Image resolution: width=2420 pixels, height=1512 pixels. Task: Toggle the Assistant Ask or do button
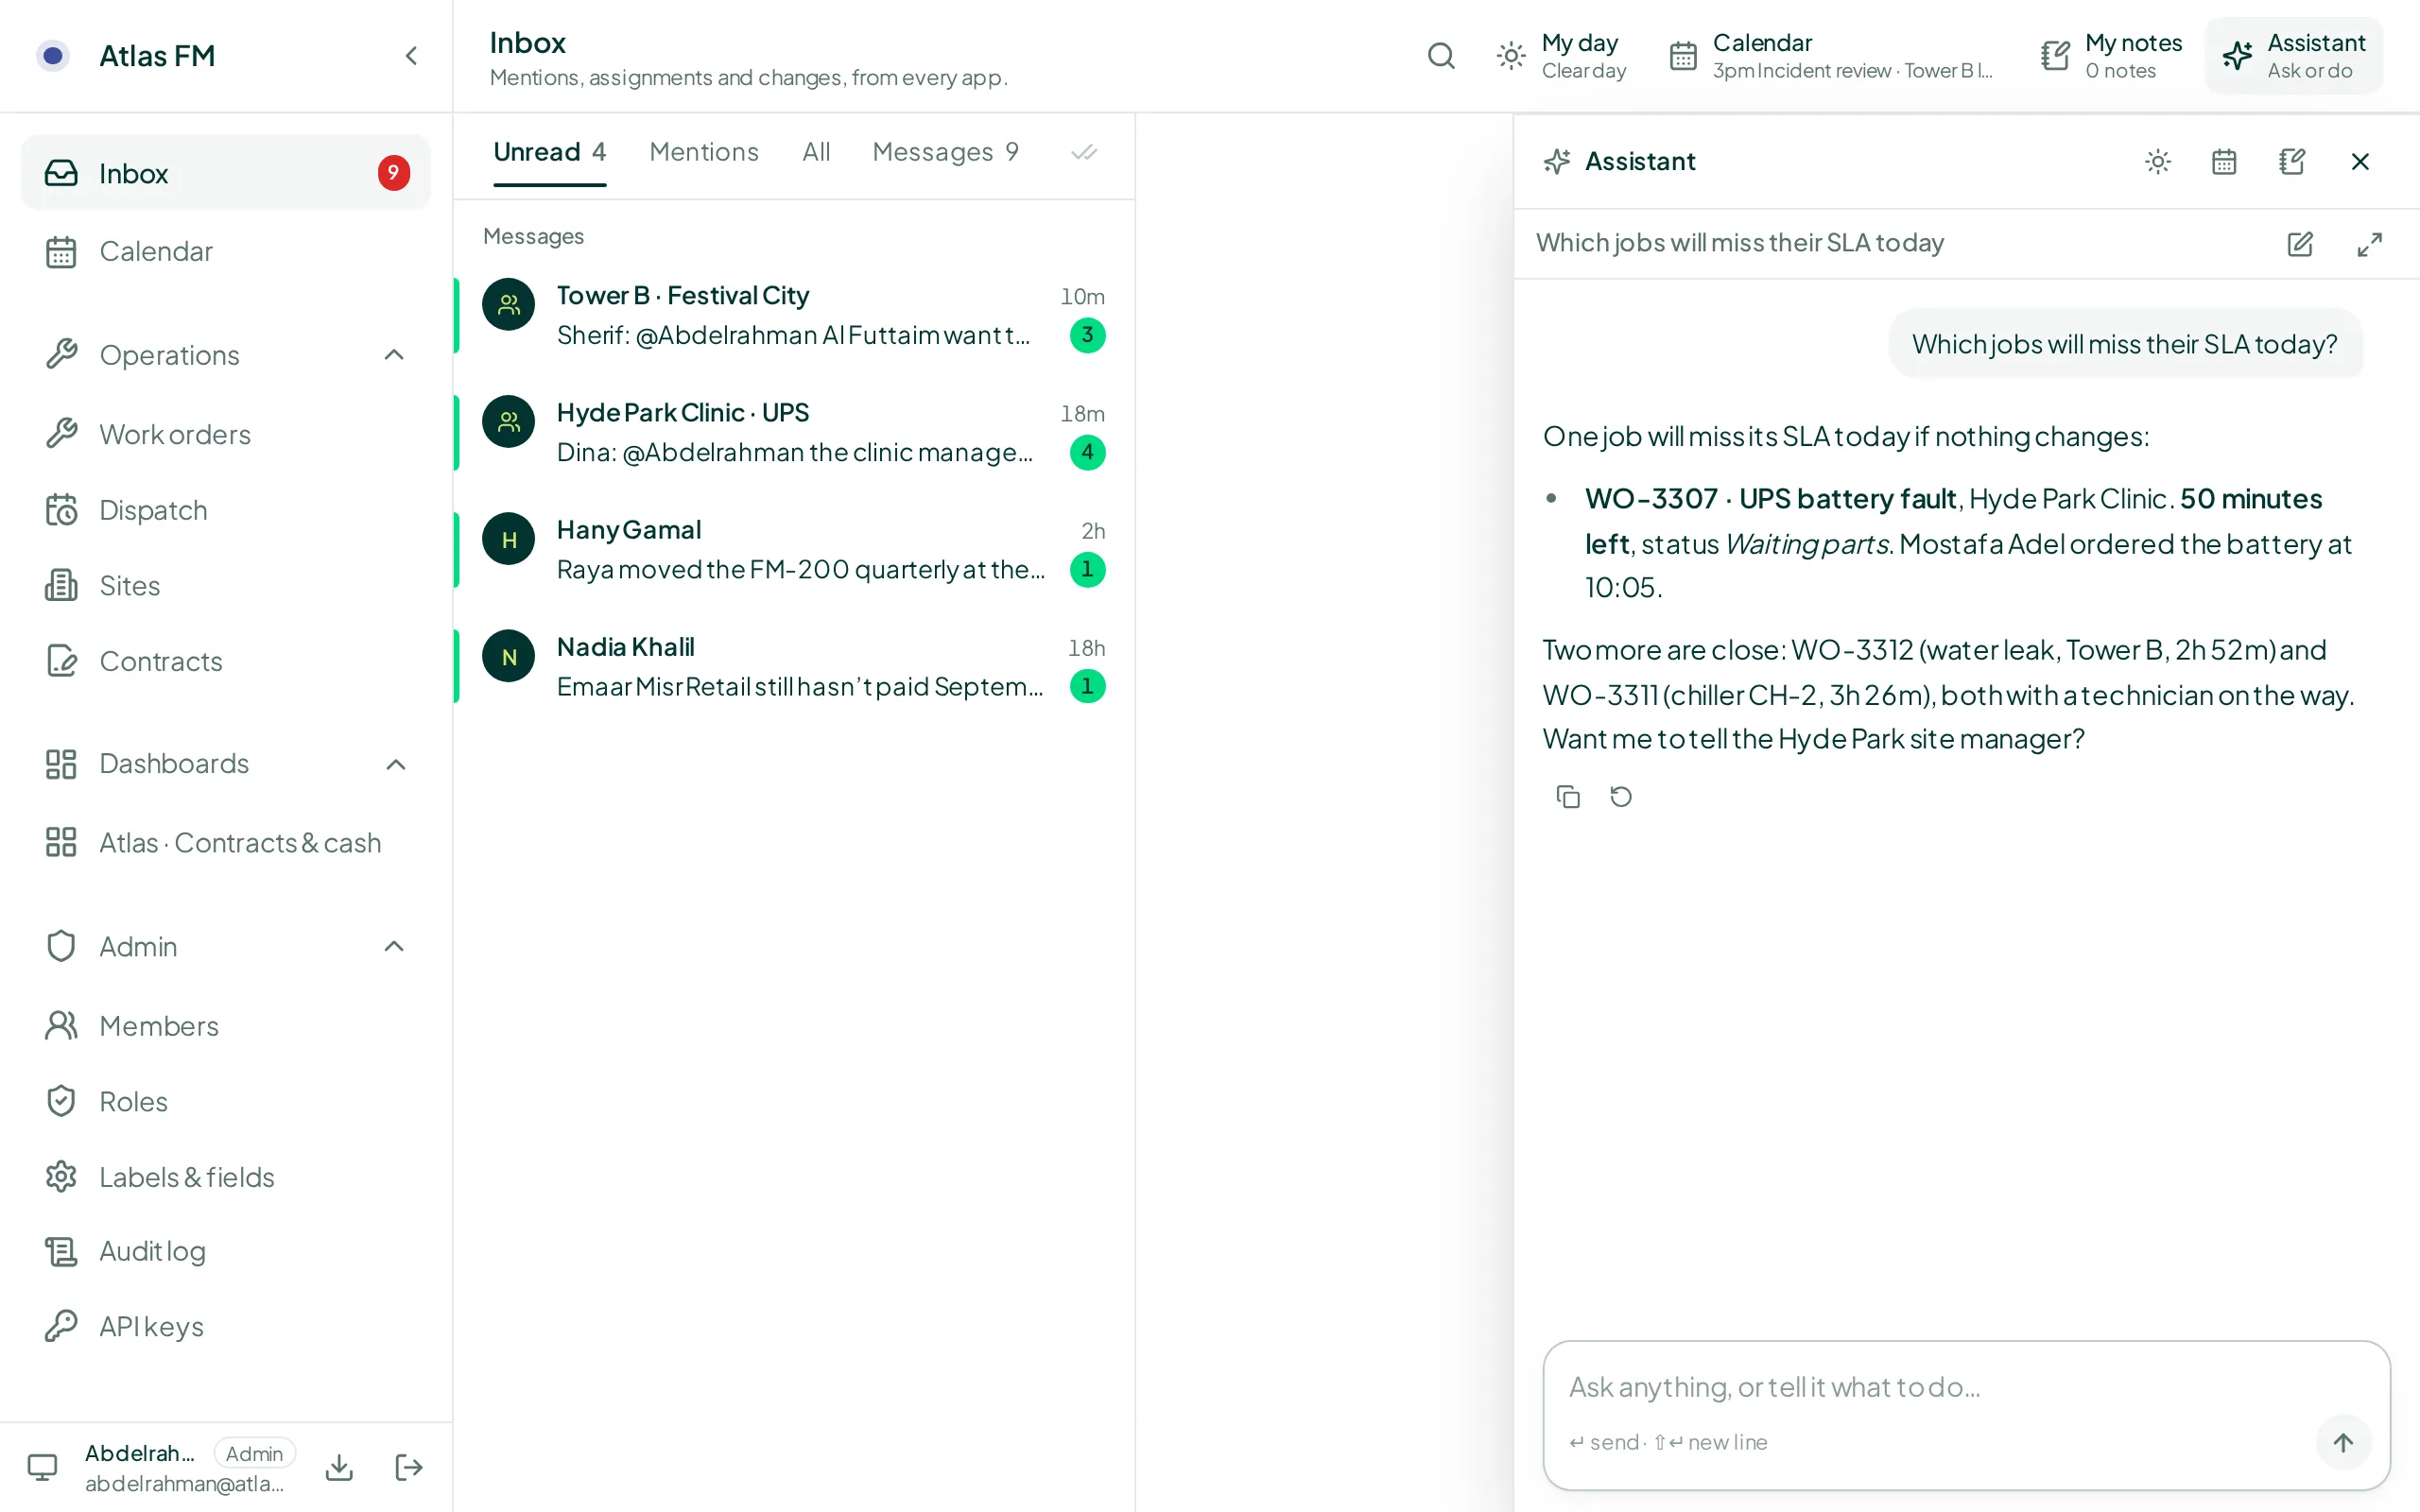(x=2294, y=56)
